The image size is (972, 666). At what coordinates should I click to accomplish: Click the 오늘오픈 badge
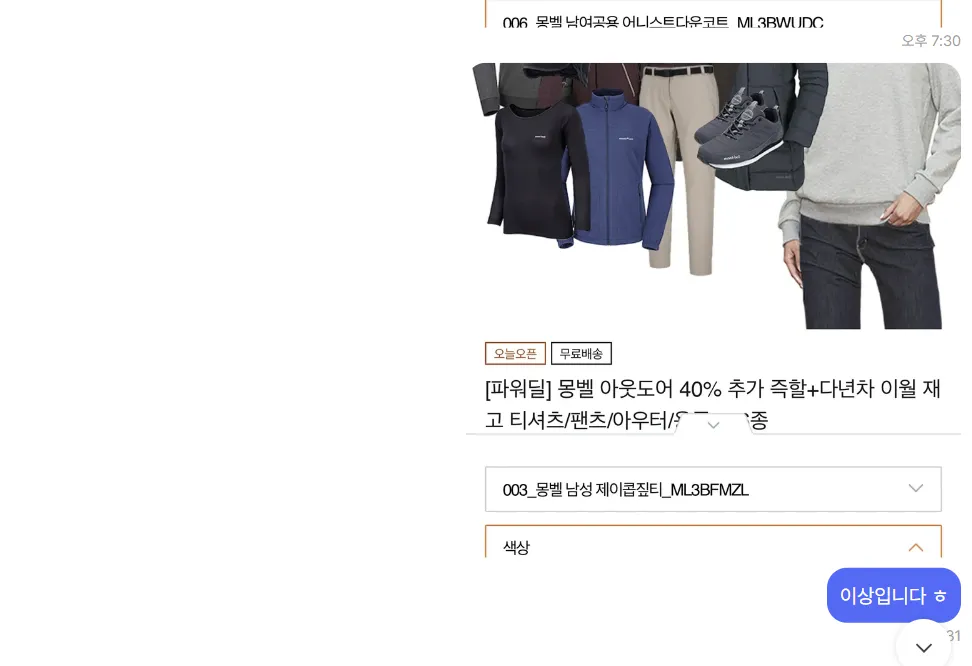515,353
